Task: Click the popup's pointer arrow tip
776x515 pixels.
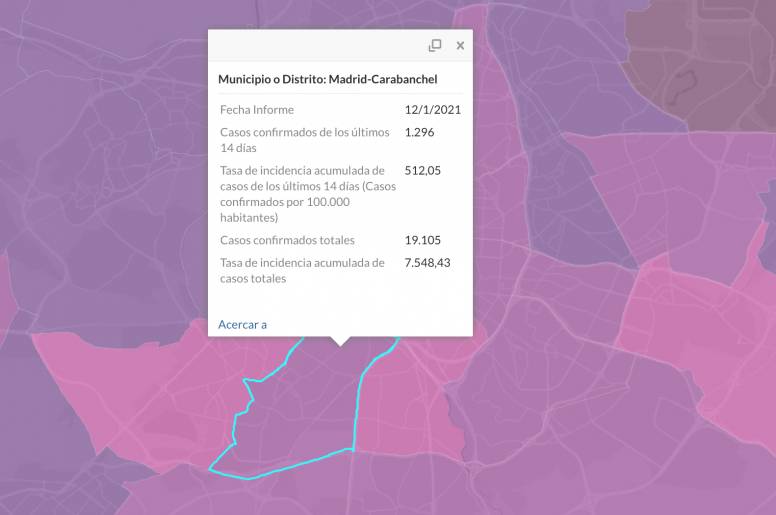Action: (x=341, y=344)
